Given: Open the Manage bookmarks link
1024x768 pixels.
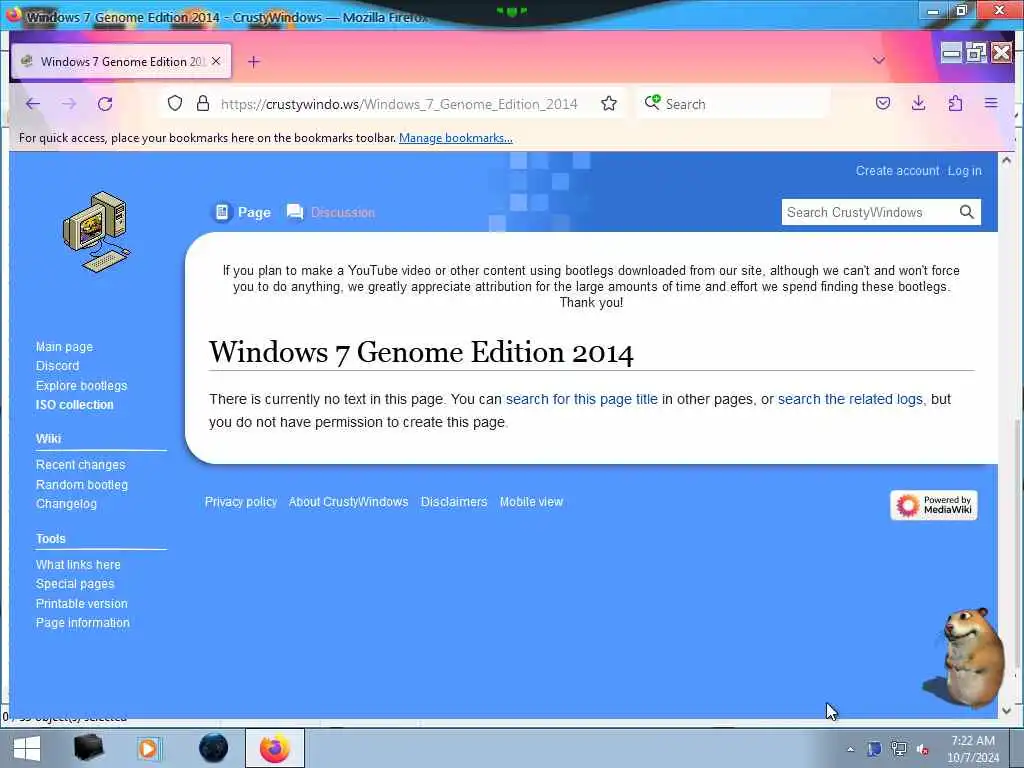Looking at the screenshot, I should pyautogui.click(x=455, y=138).
